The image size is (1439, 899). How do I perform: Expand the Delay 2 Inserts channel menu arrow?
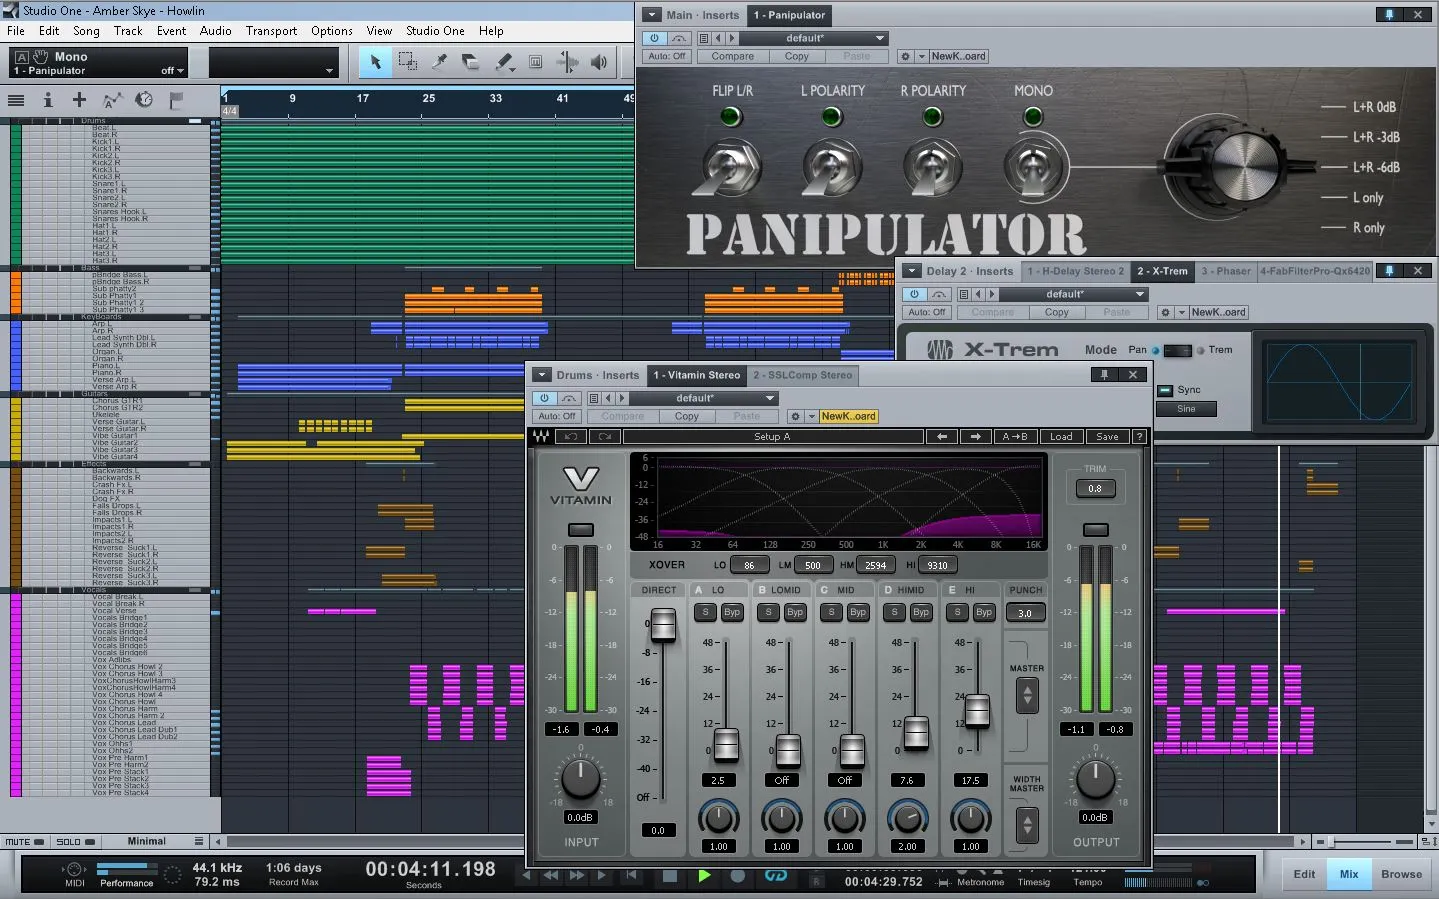pyautogui.click(x=911, y=271)
